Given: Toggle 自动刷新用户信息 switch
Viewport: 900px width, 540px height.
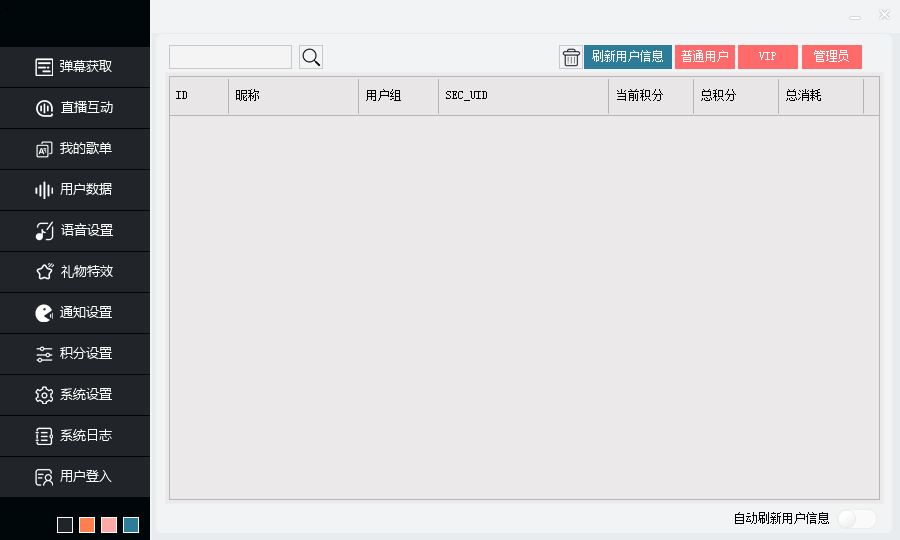Looking at the screenshot, I should coord(857,518).
